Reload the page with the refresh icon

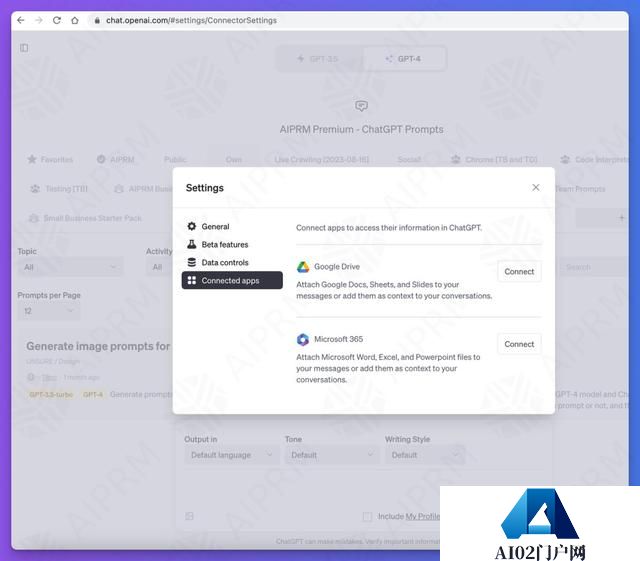point(57,20)
